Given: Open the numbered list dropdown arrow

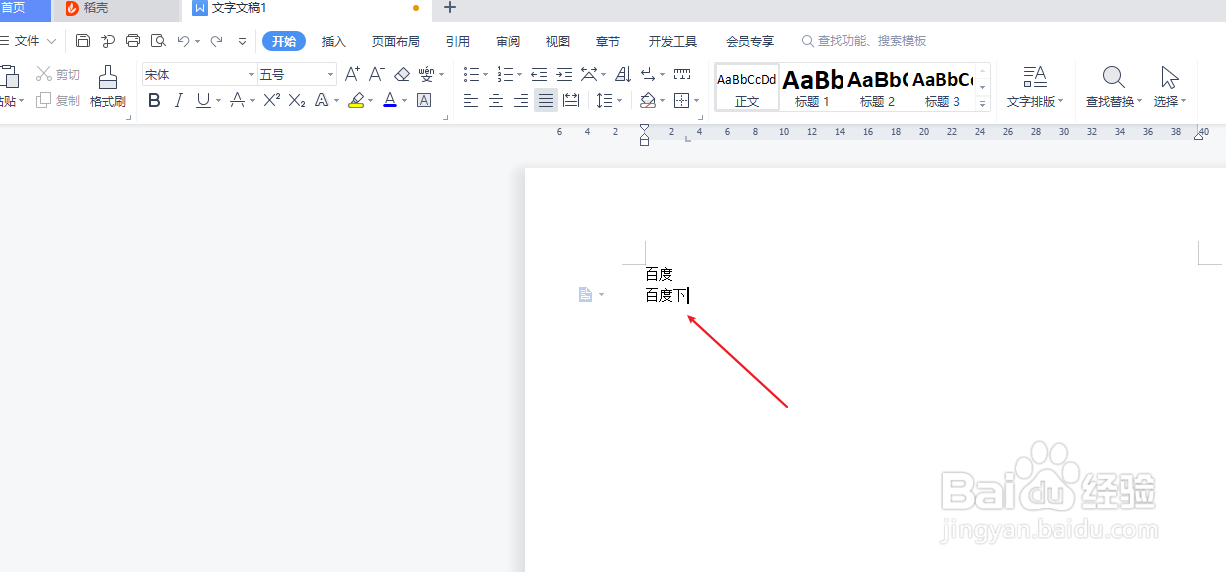Looking at the screenshot, I should pyautogui.click(x=520, y=75).
